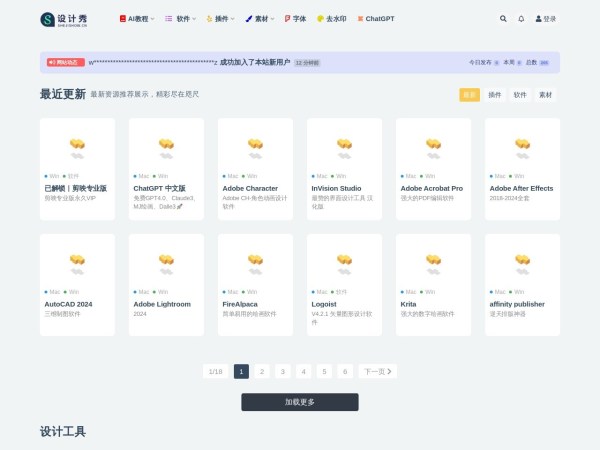Click the 素材 brush icon
The height and width of the screenshot is (450, 600).
[x=249, y=19]
